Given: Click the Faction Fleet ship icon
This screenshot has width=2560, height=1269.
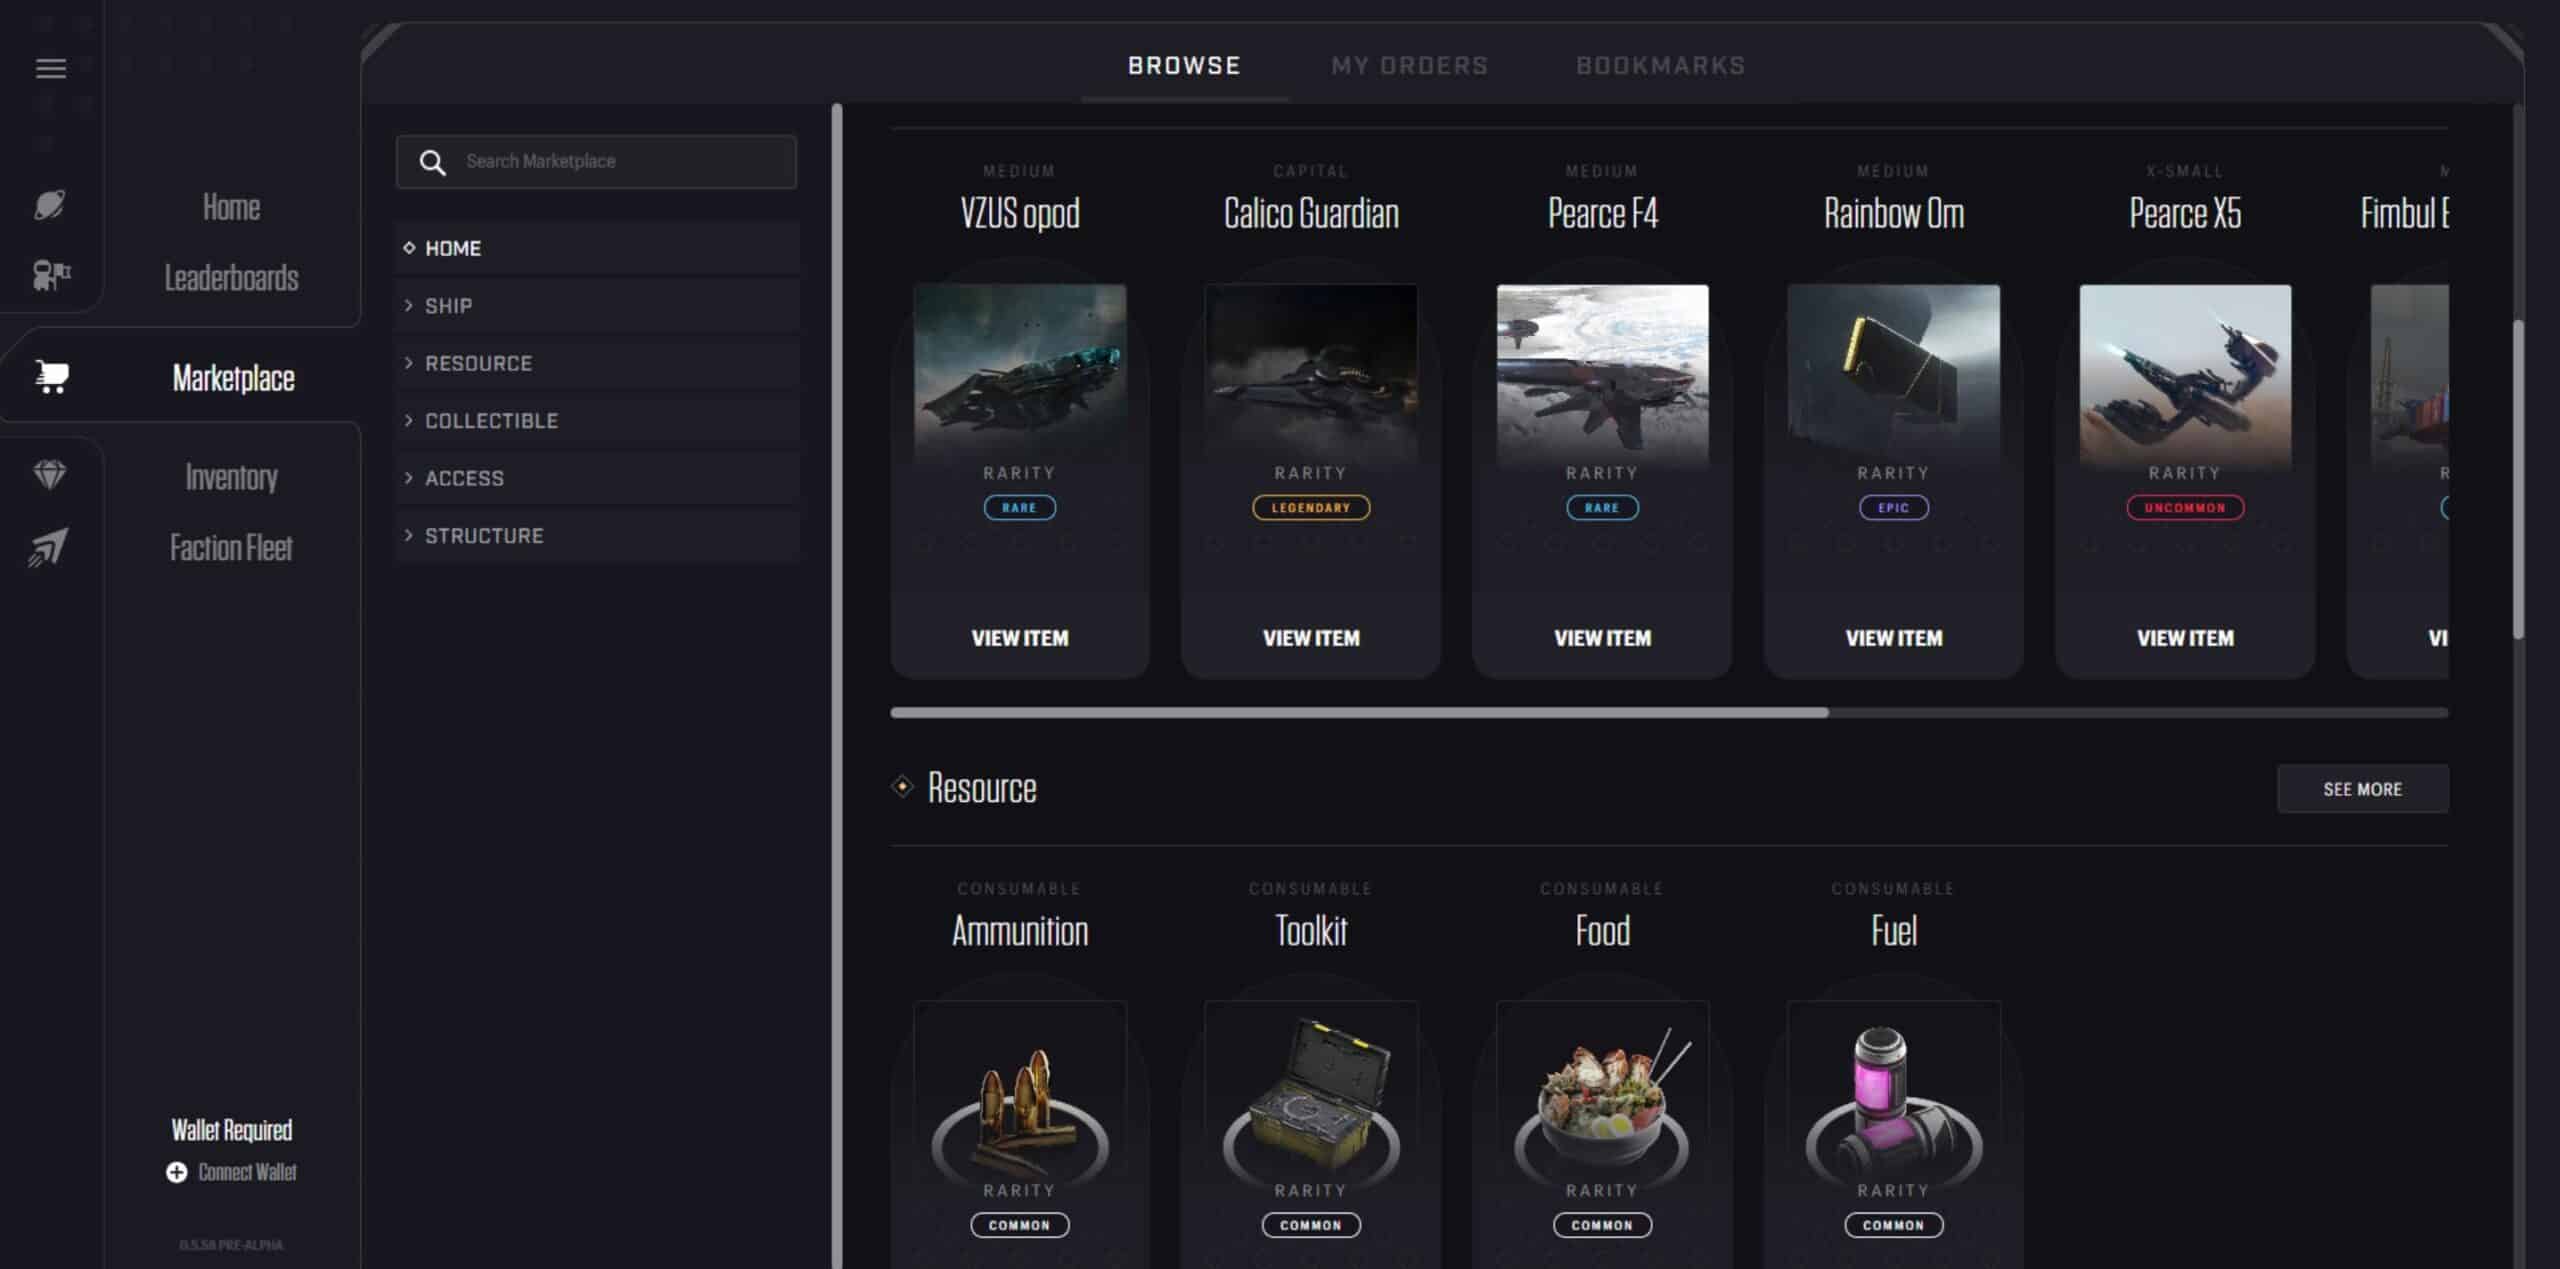Looking at the screenshot, I should pyautogui.click(x=49, y=547).
